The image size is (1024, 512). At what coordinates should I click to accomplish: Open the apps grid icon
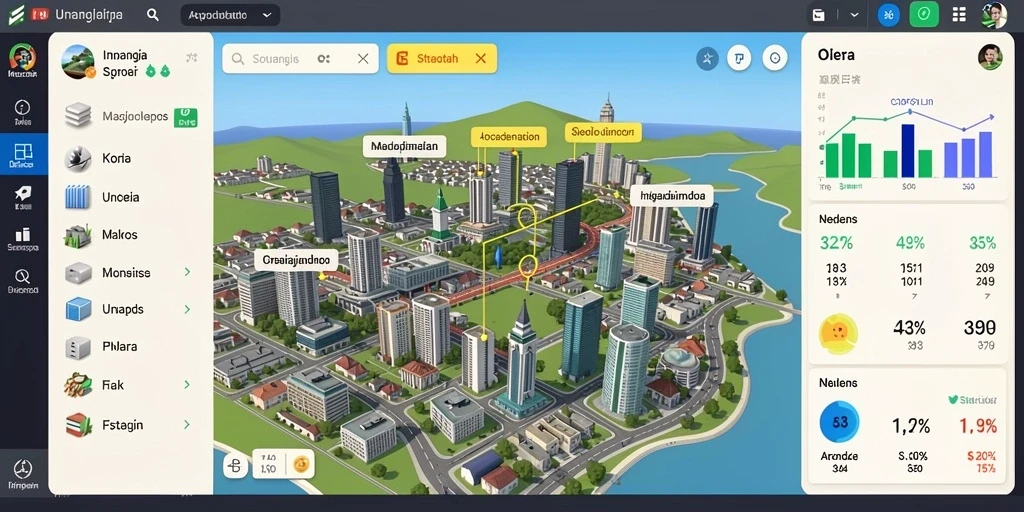(959, 14)
